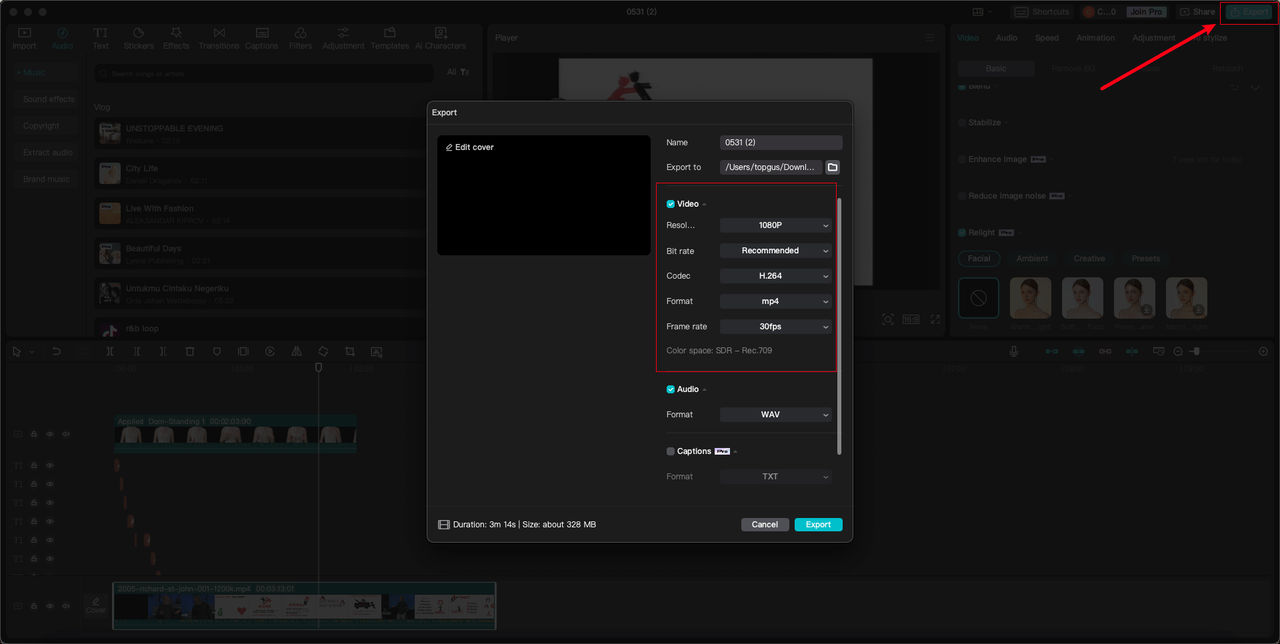The image size is (1280, 644).
Task: Open the Frame rate 30fps dropdown
Action: coord(776,326)
